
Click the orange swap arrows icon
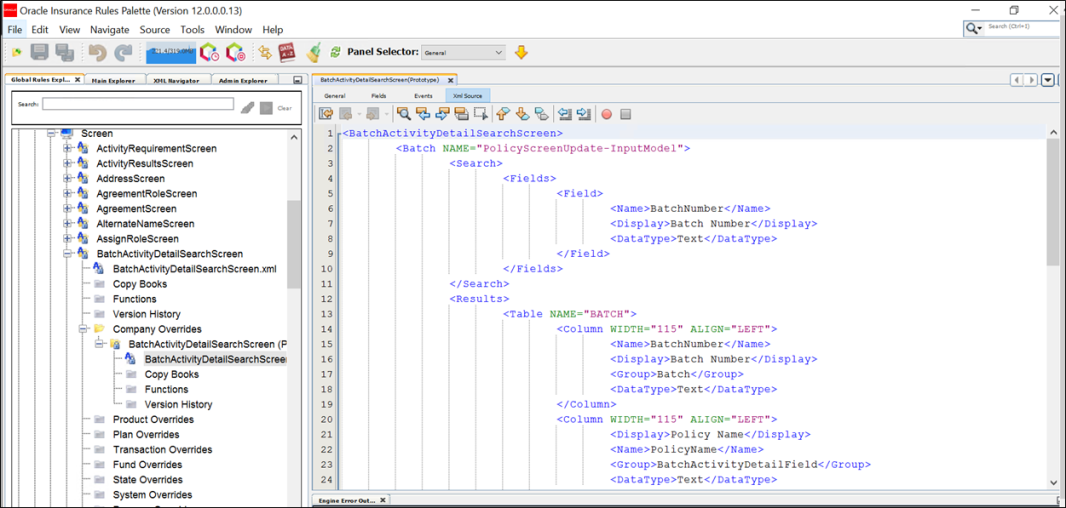point(265,52)
